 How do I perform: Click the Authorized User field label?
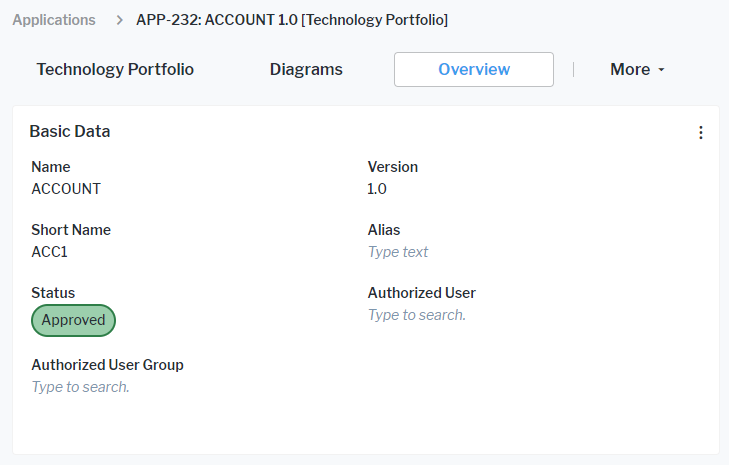[421, 293]
